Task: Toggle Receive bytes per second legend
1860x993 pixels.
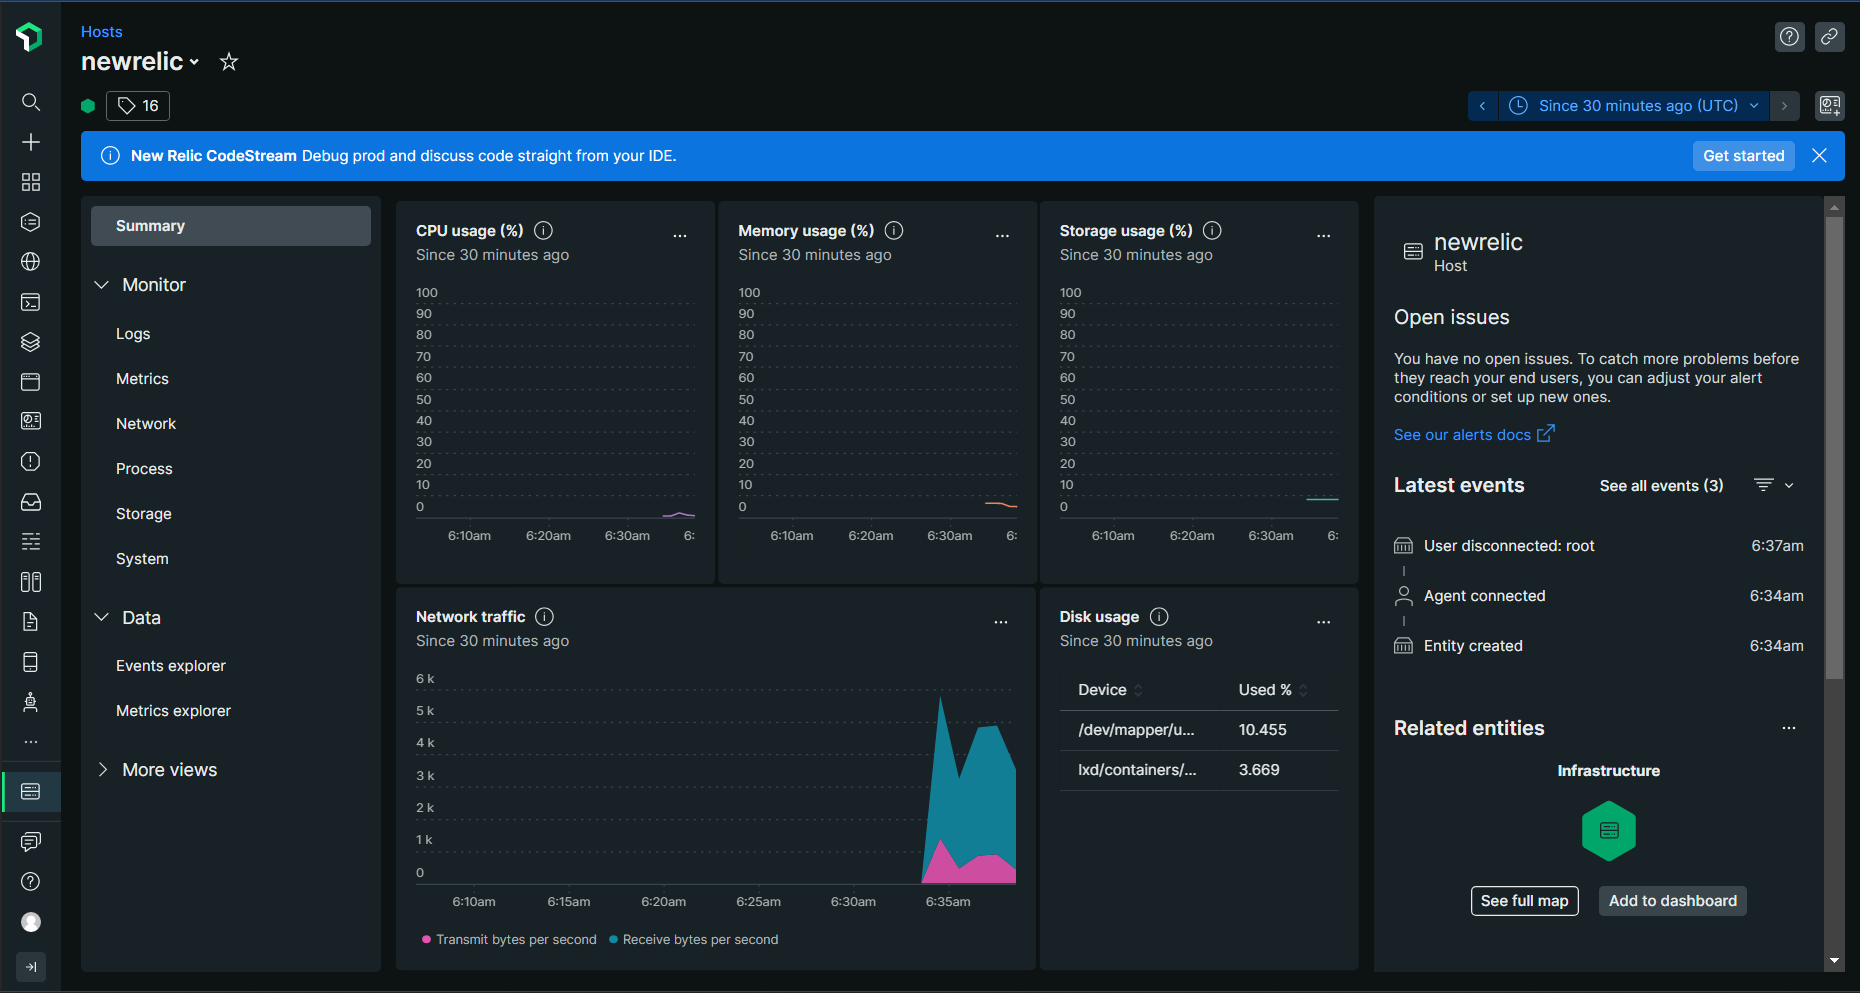Action: point(693,940)
